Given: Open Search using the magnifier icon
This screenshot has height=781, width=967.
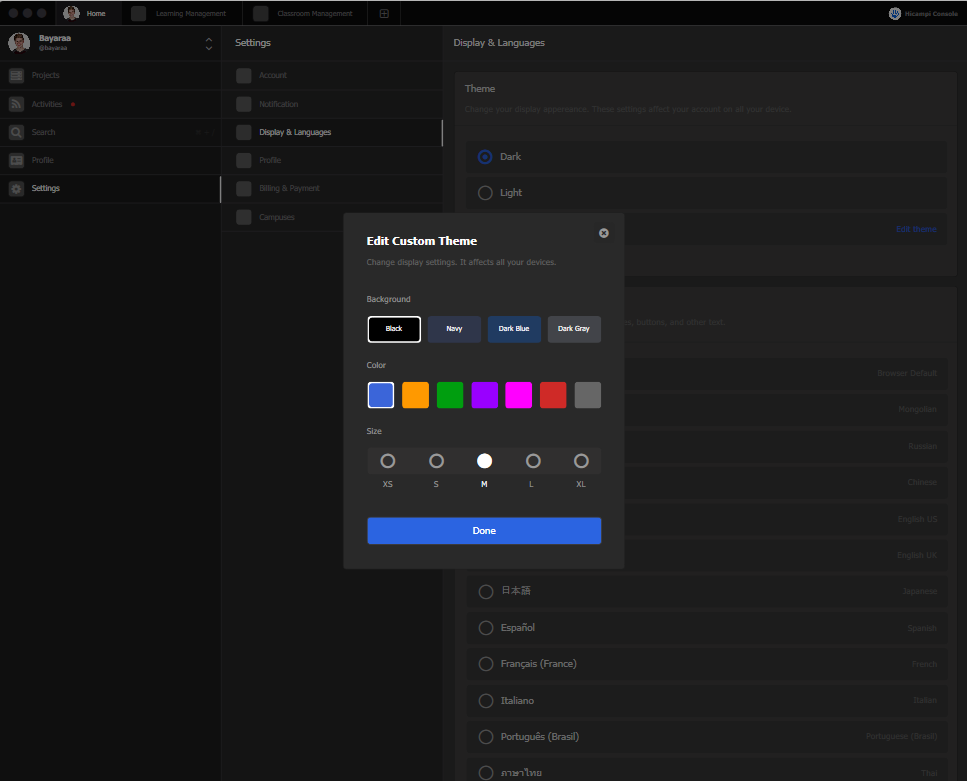Looking at the screenshot, I should click(x=16, y=131).
